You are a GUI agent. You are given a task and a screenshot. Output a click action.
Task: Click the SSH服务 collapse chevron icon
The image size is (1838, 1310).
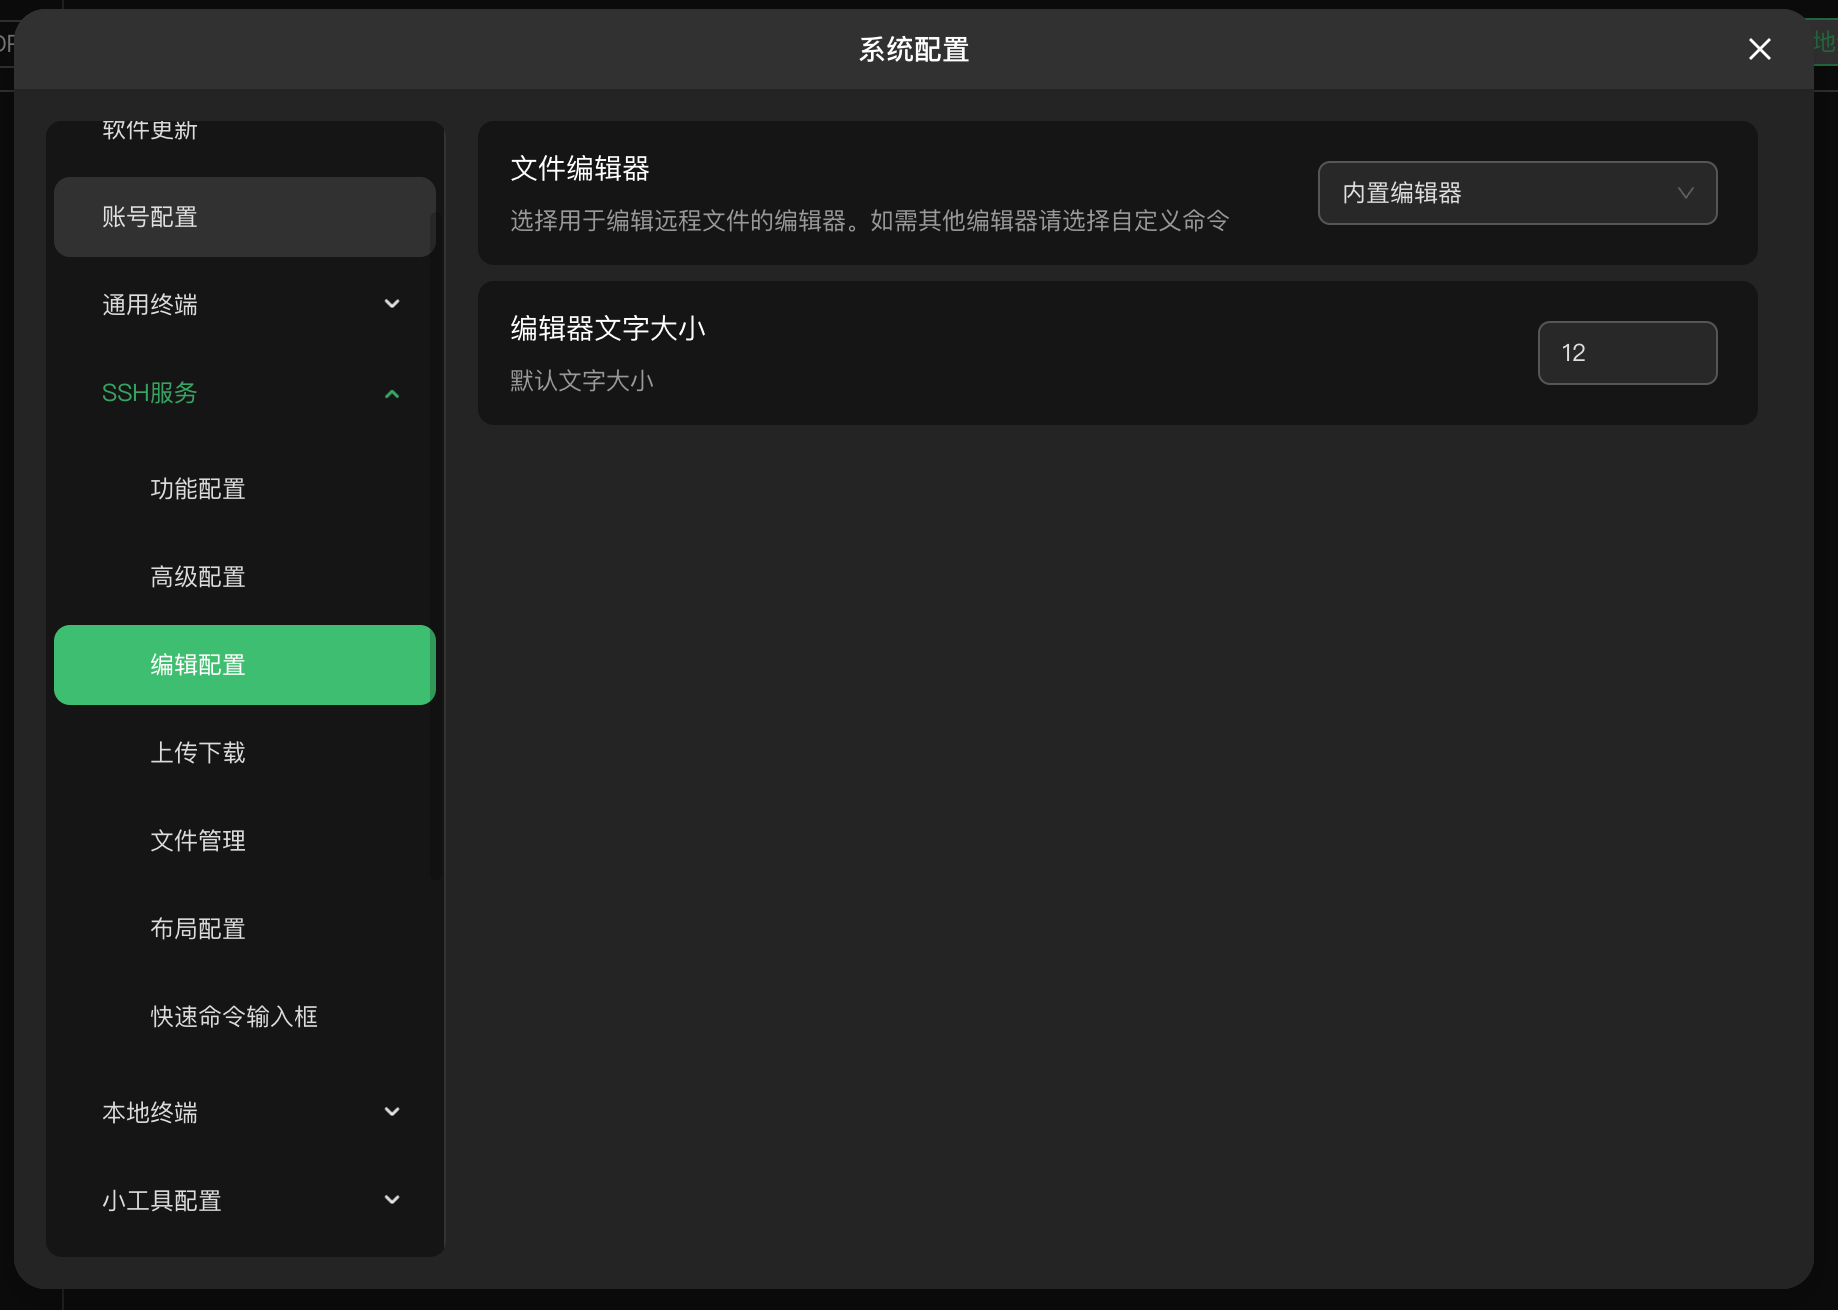click(x=391, y=392)
